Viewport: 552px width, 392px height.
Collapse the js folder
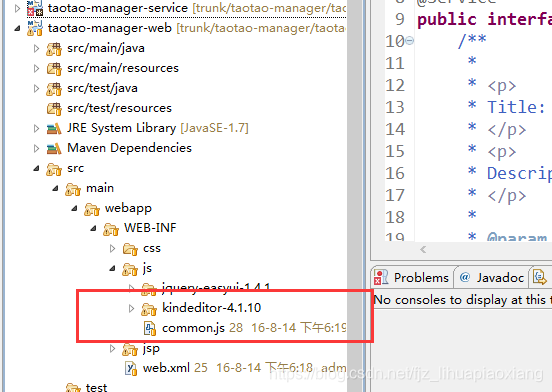pyautogui.click(x=112, y=269)
